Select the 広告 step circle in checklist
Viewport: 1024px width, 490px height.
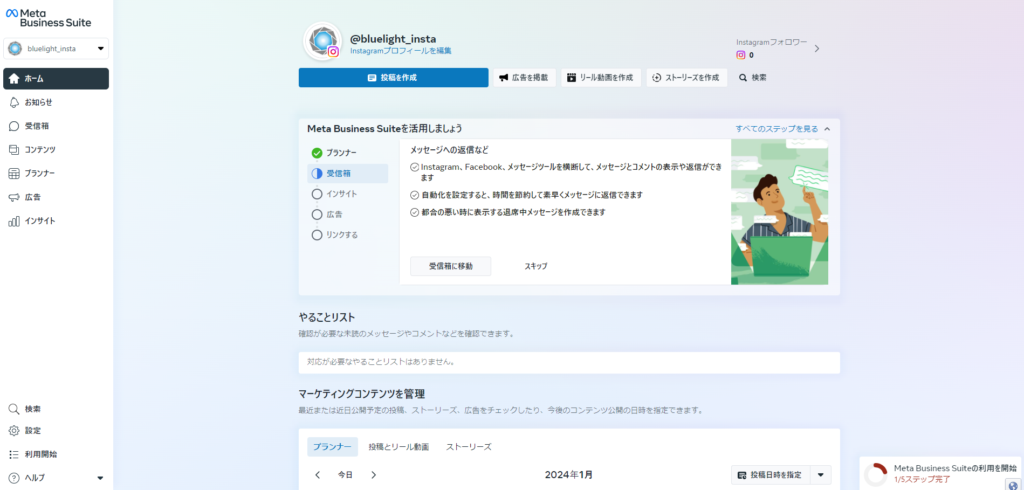point(317,214)
